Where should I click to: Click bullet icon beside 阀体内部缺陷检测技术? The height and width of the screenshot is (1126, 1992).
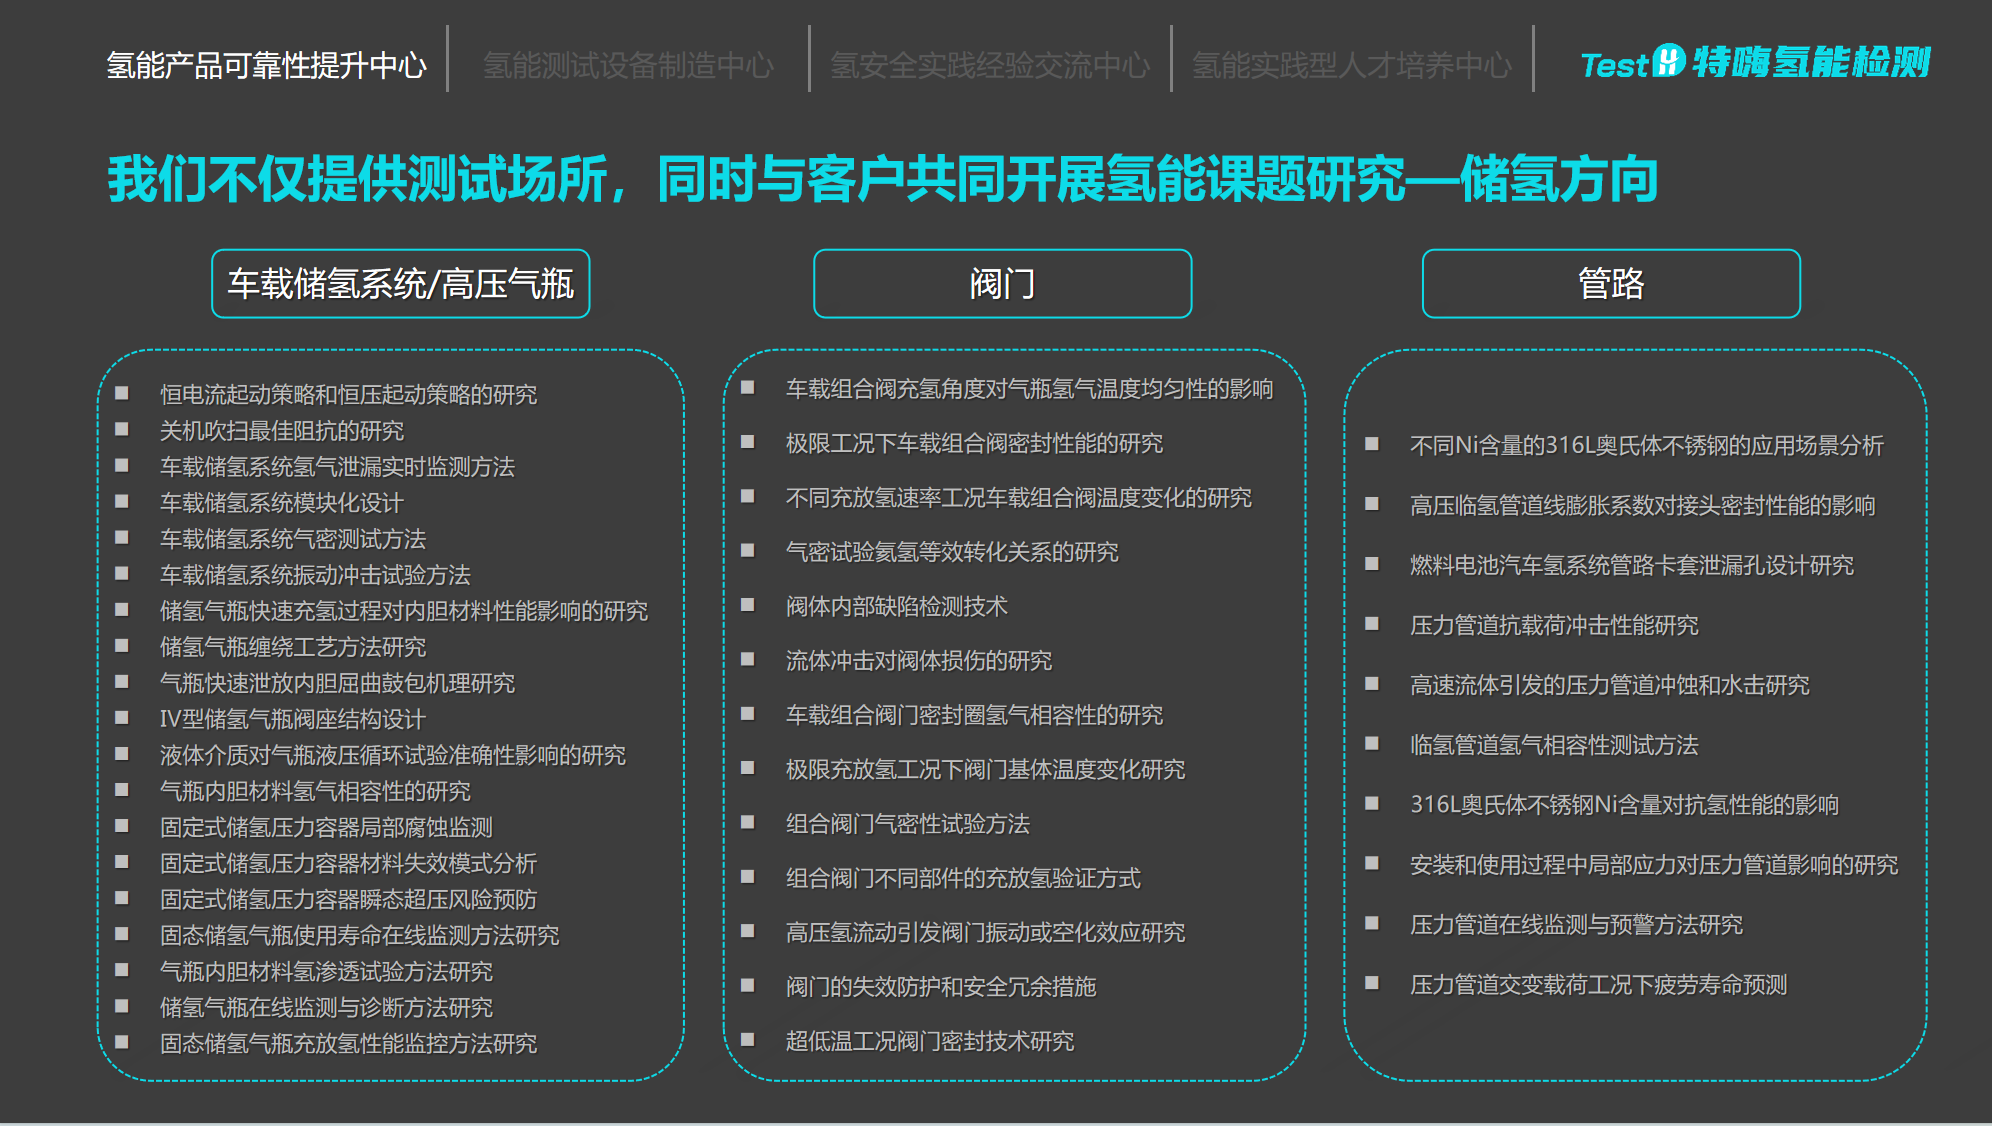[747, 605]
